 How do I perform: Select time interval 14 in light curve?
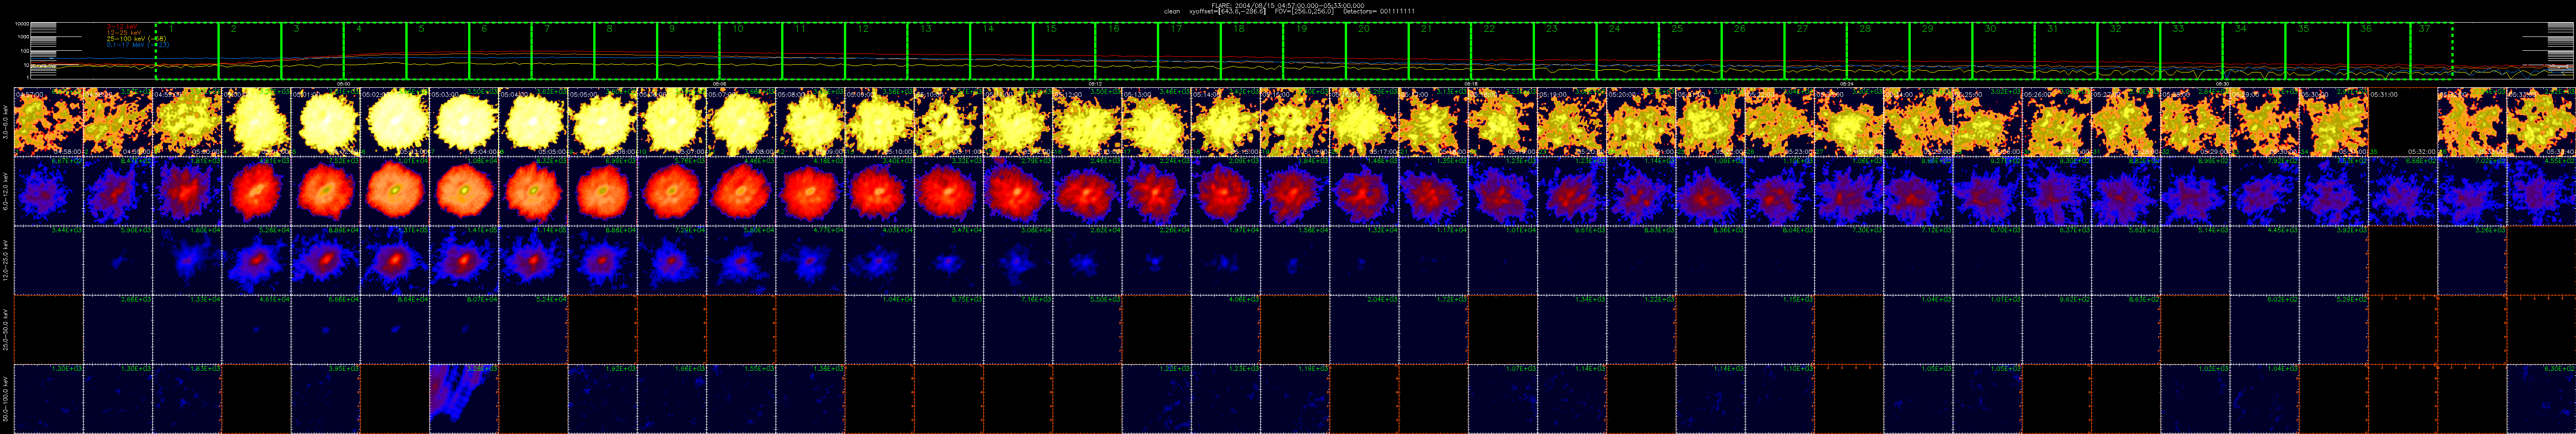1001,51
